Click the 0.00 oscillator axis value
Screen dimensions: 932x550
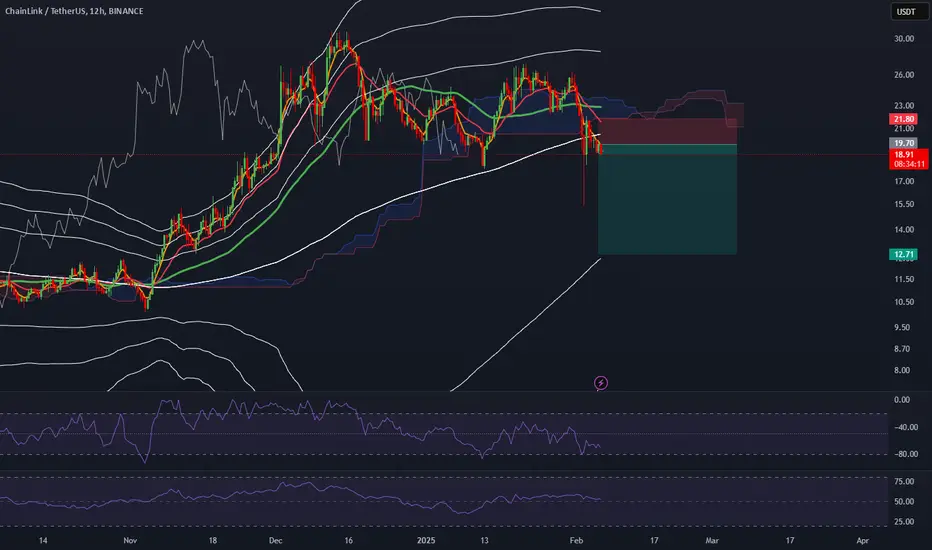point(902,400)
